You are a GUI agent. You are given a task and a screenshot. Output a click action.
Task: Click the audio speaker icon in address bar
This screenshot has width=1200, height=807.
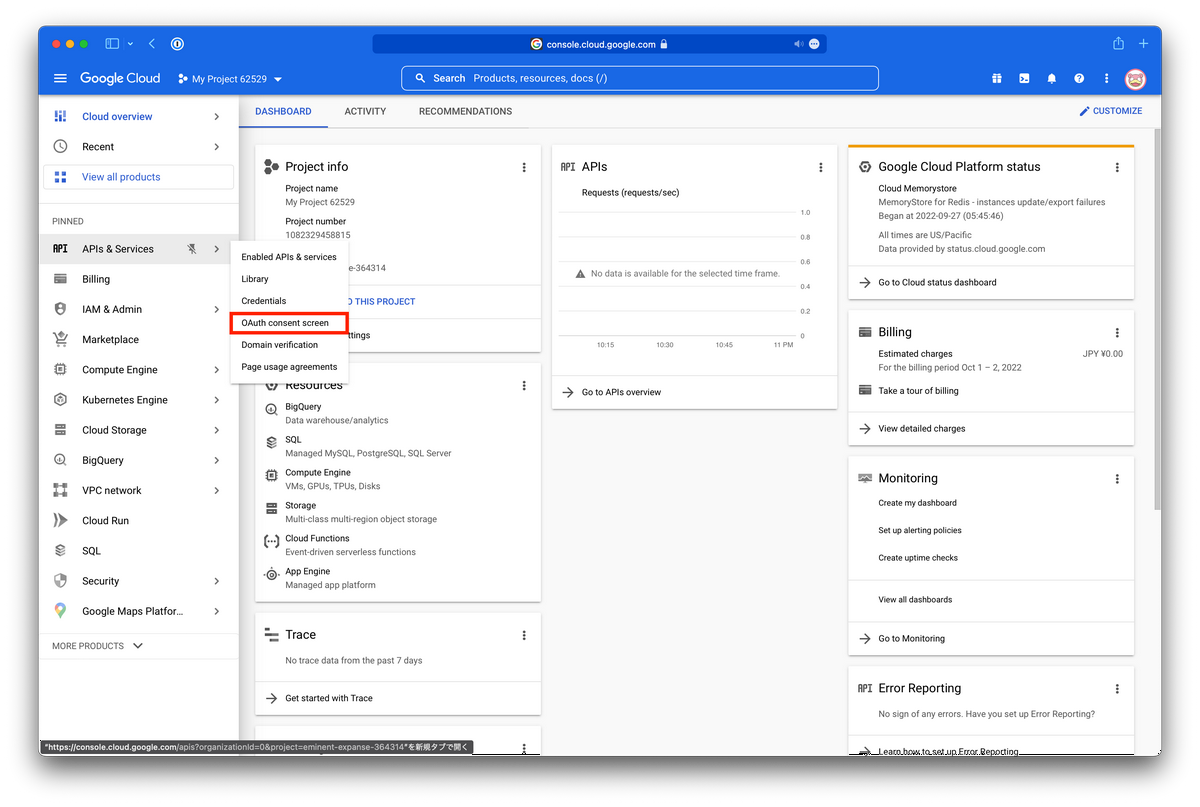(x=798, y=44)
